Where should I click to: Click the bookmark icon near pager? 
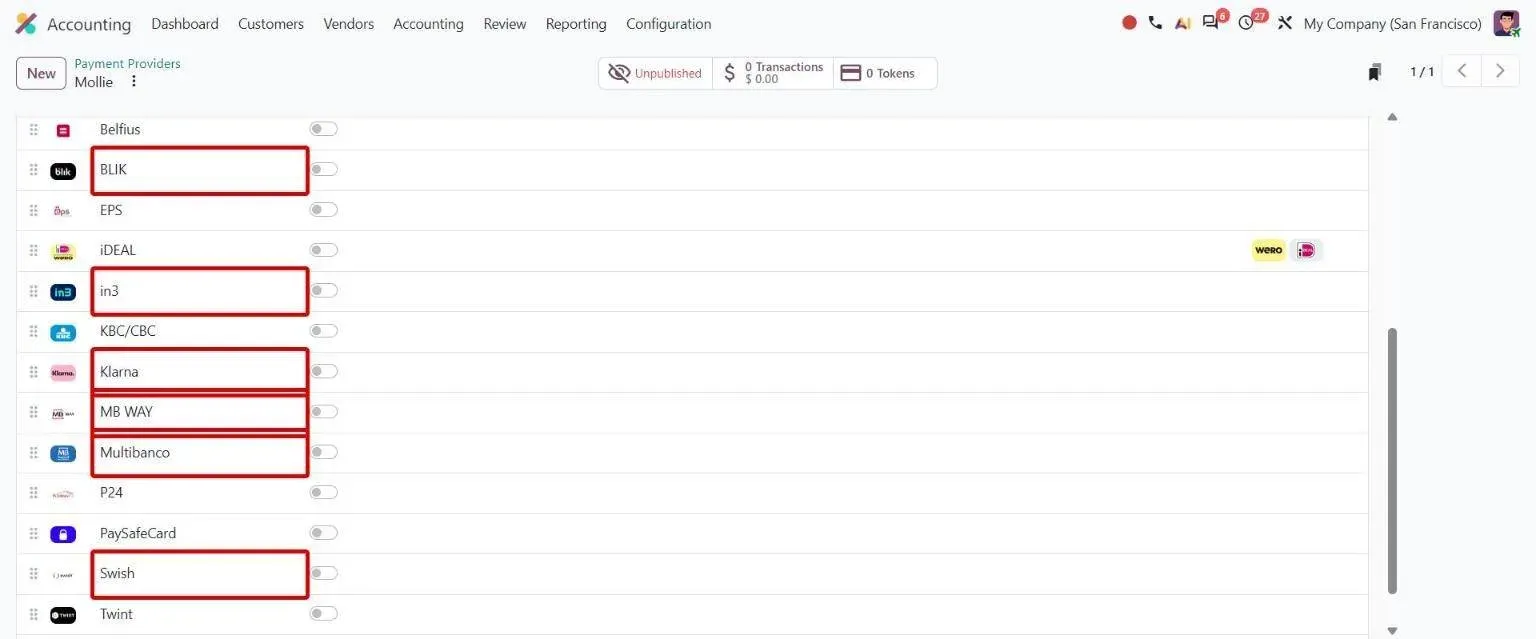tap(1375, 72)
